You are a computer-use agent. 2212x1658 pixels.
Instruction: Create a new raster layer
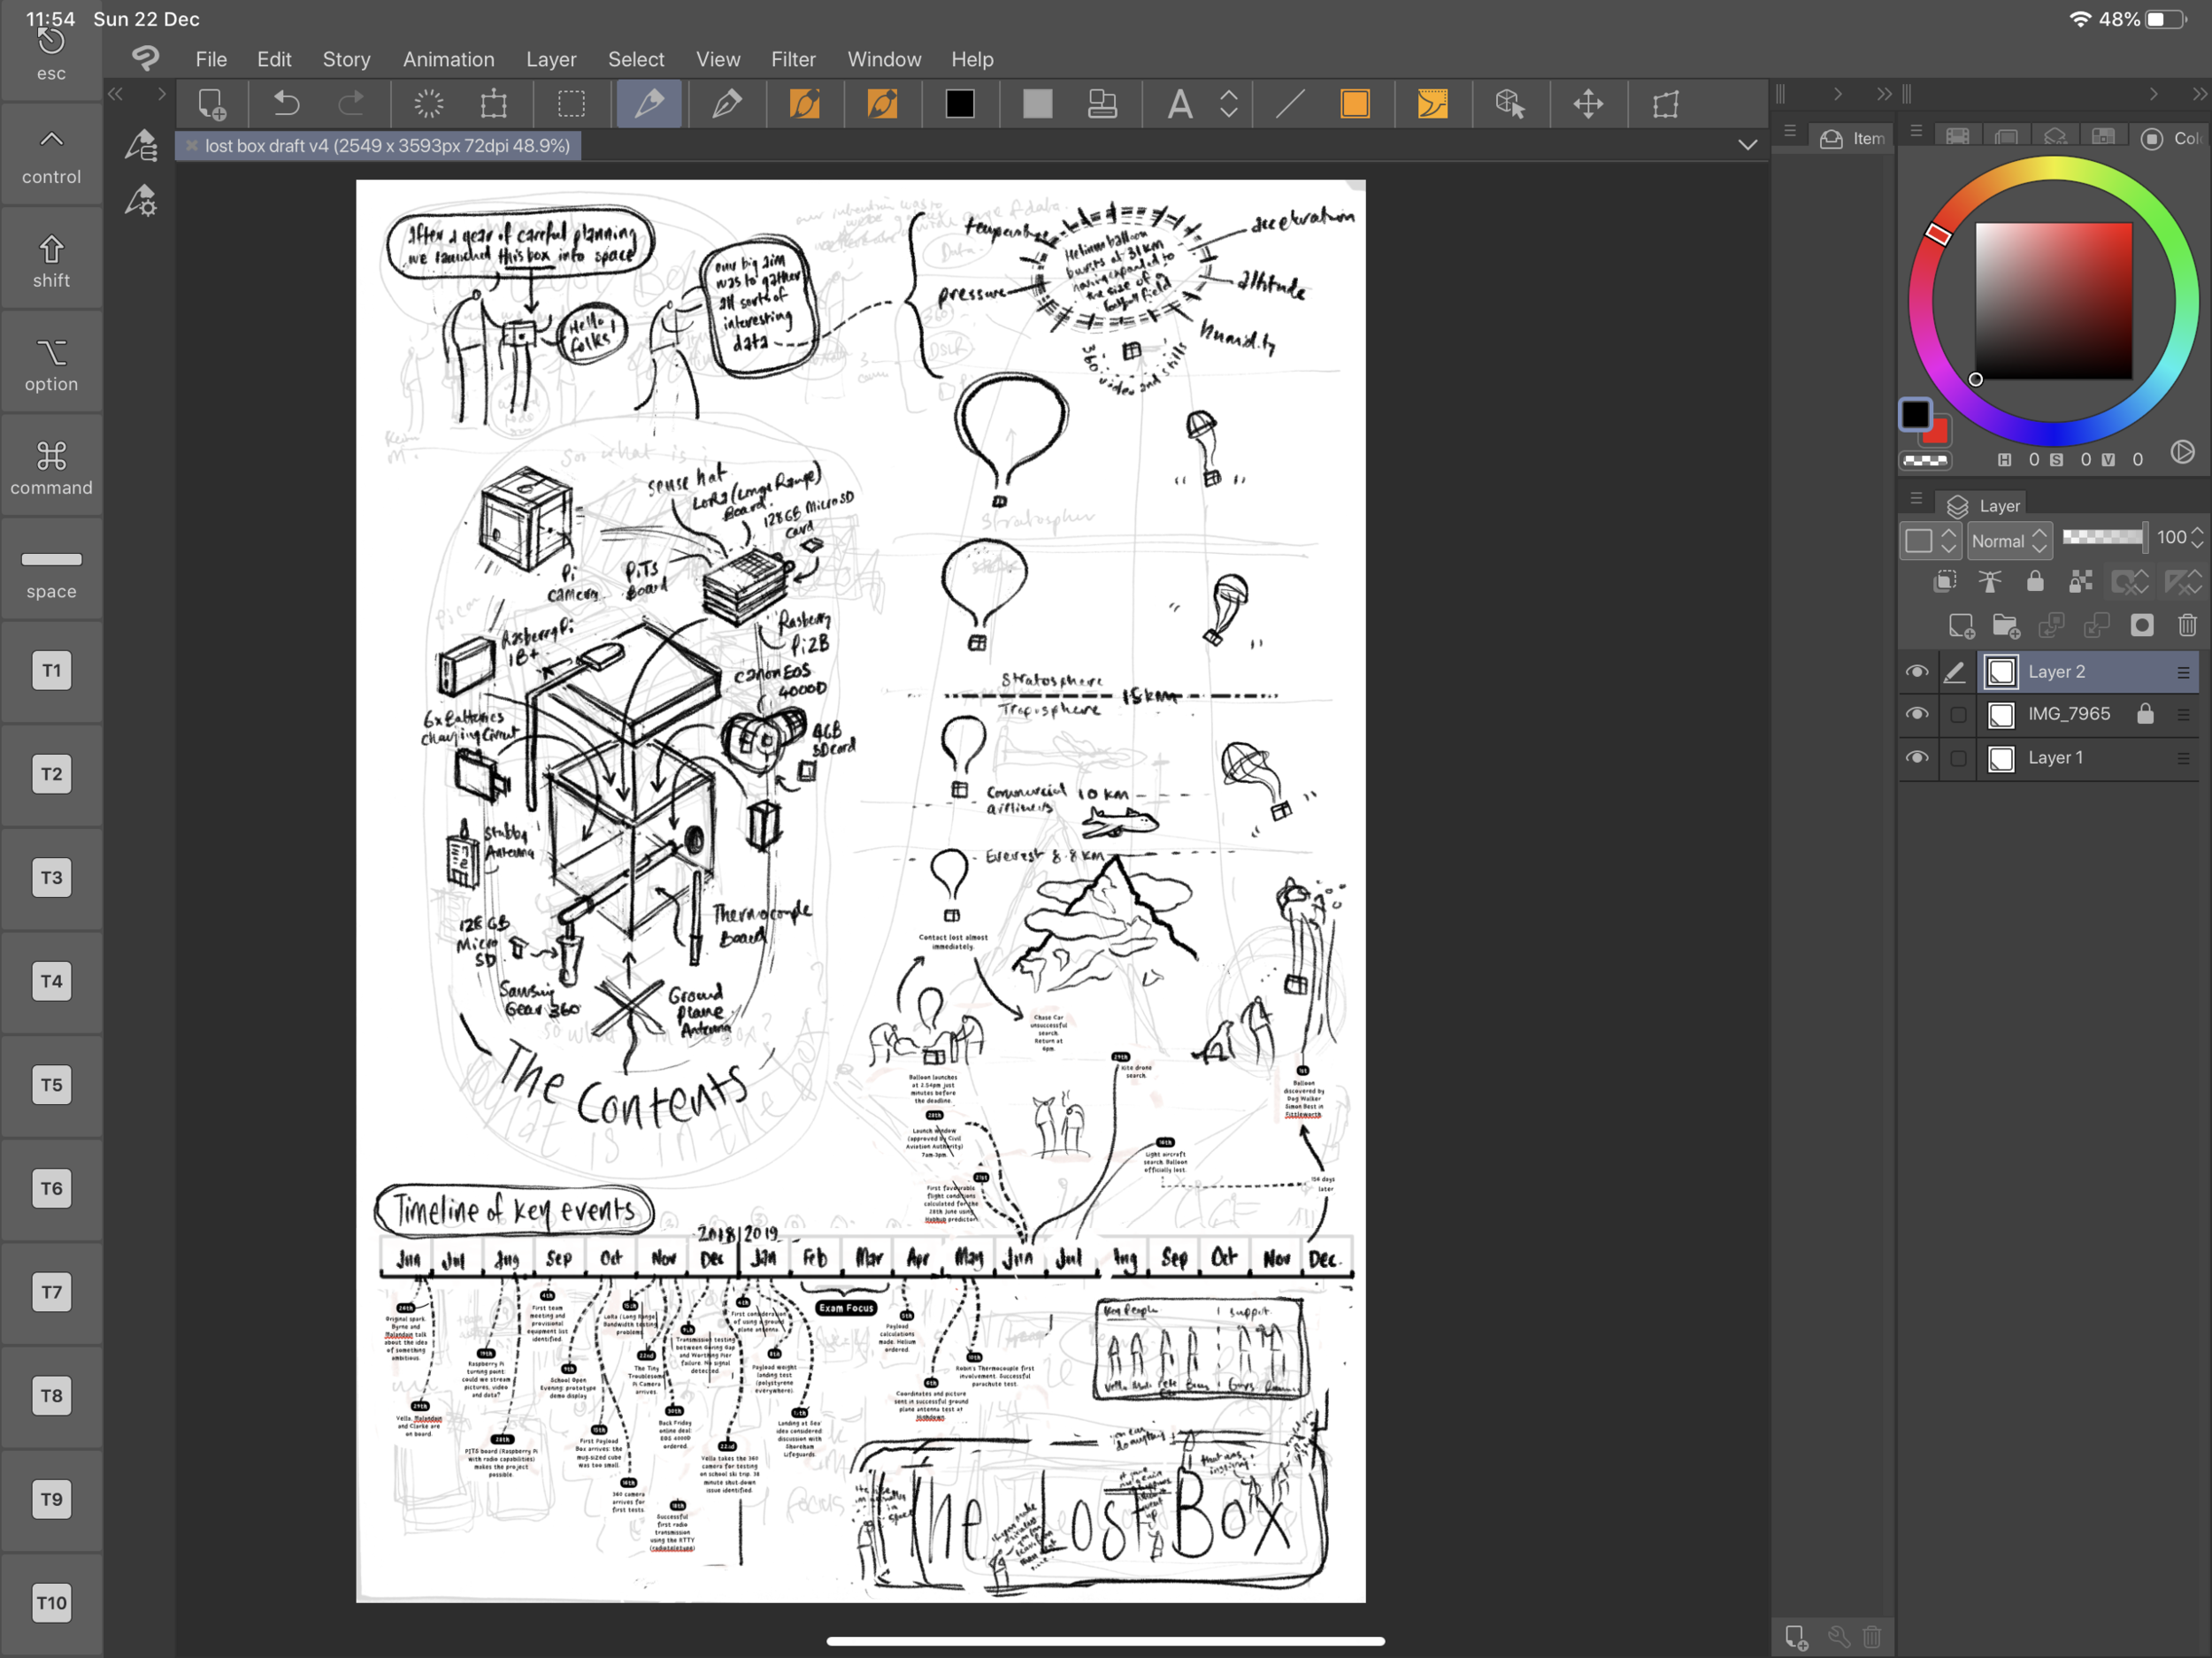[1961, 626]
